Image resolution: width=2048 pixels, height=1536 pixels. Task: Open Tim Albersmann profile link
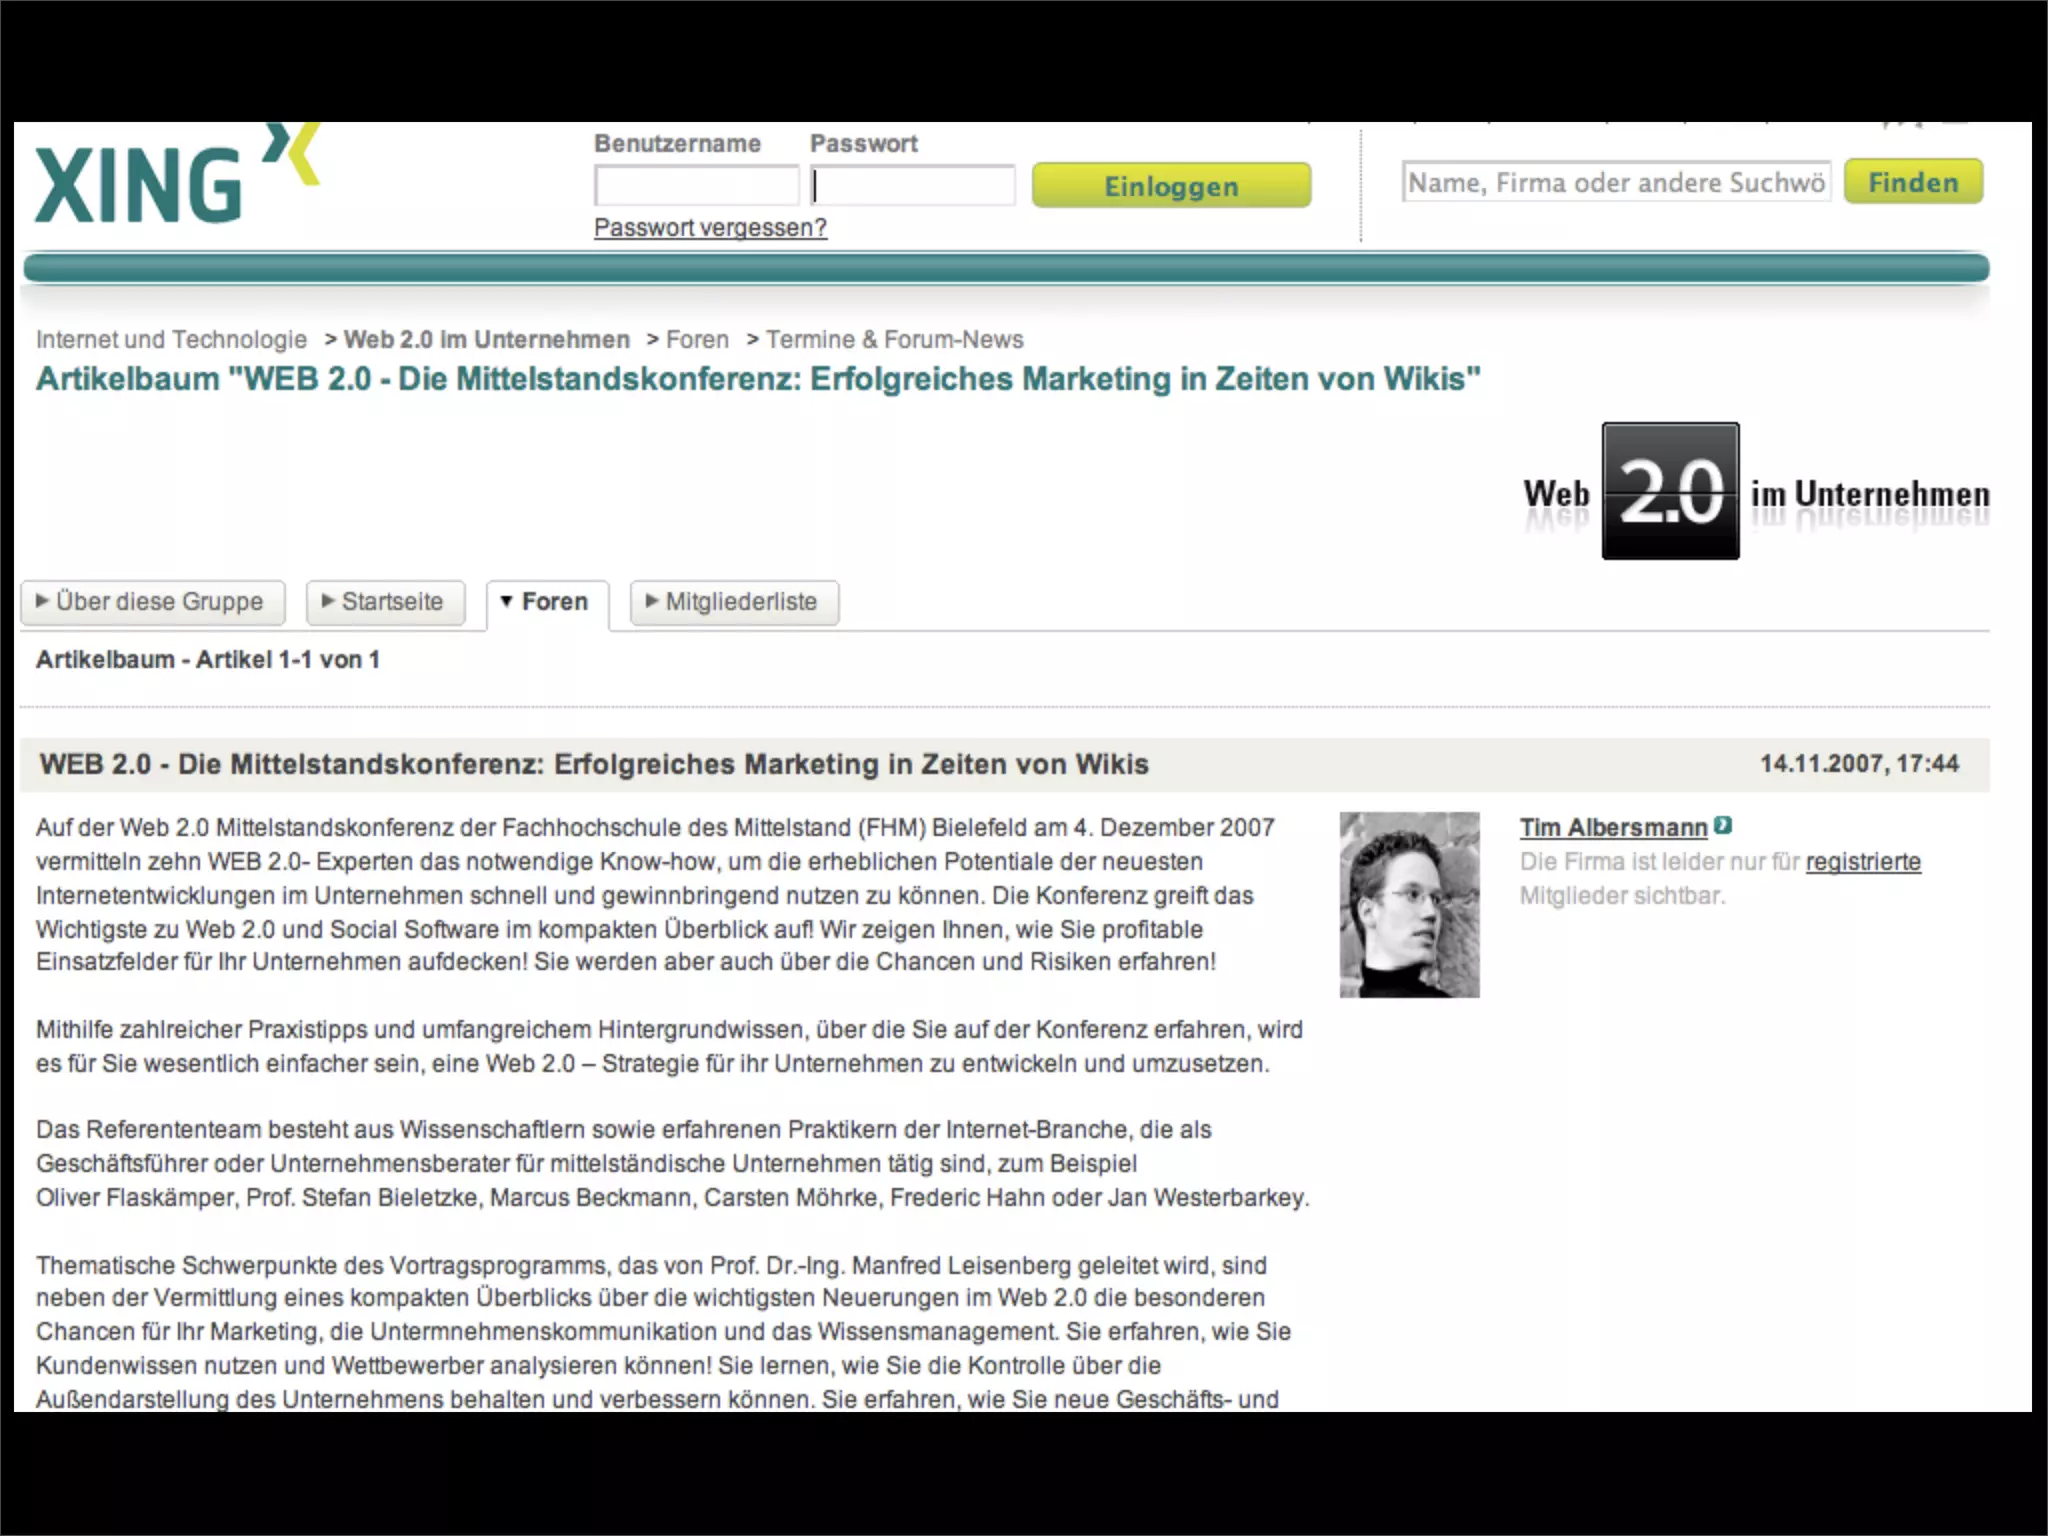1613,828
